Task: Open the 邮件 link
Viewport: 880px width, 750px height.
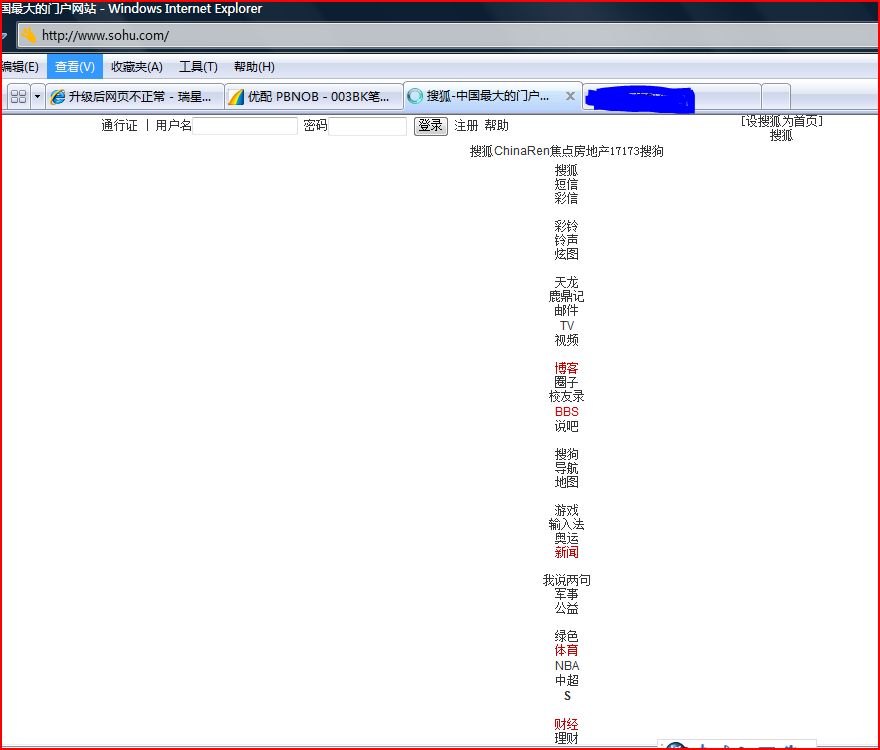Action: (566, 310)
